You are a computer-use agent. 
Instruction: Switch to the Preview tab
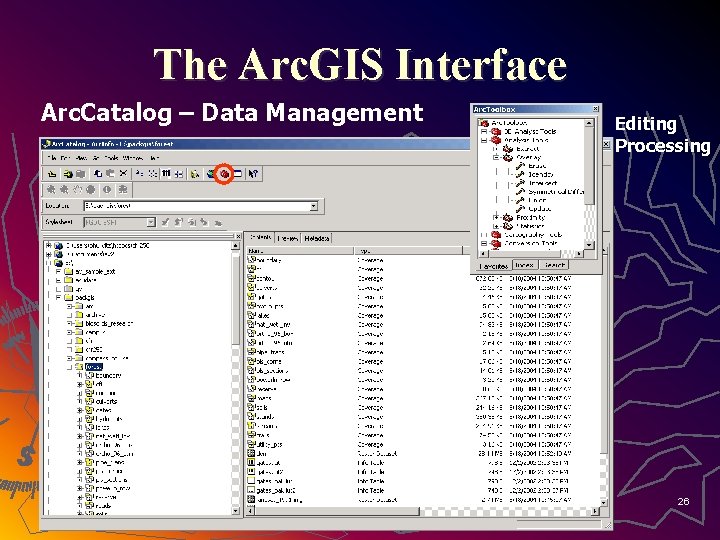pos(288,238)
